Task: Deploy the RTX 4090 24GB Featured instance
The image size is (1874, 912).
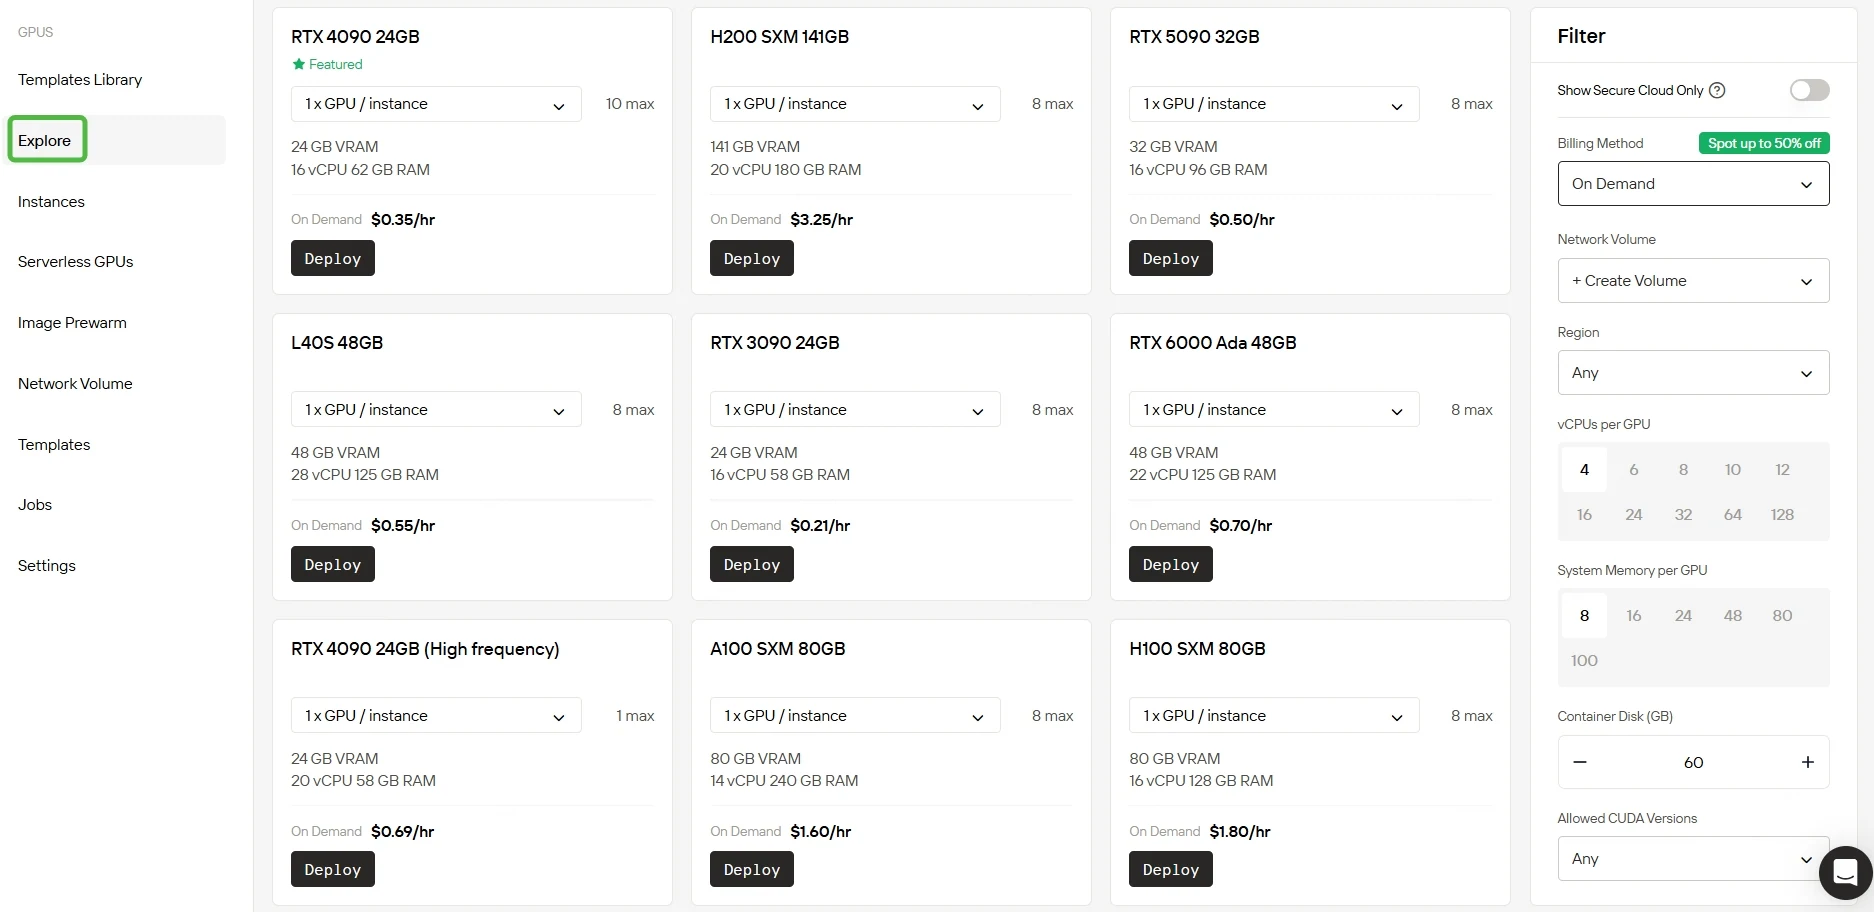Action: pos(333,258)
